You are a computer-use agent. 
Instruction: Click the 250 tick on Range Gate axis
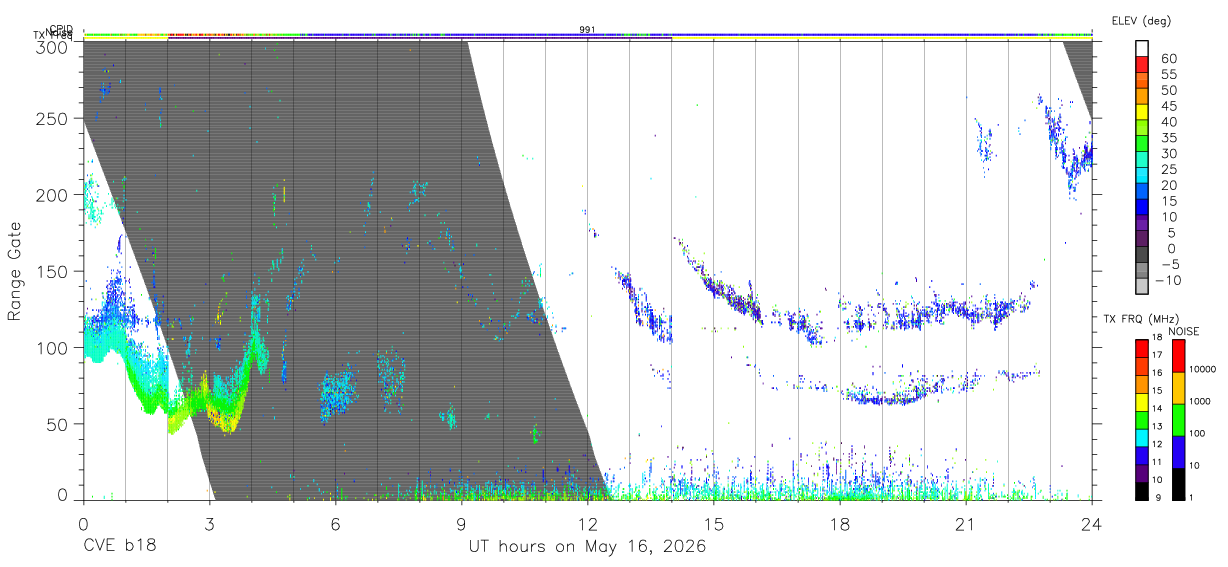[52, 118]
